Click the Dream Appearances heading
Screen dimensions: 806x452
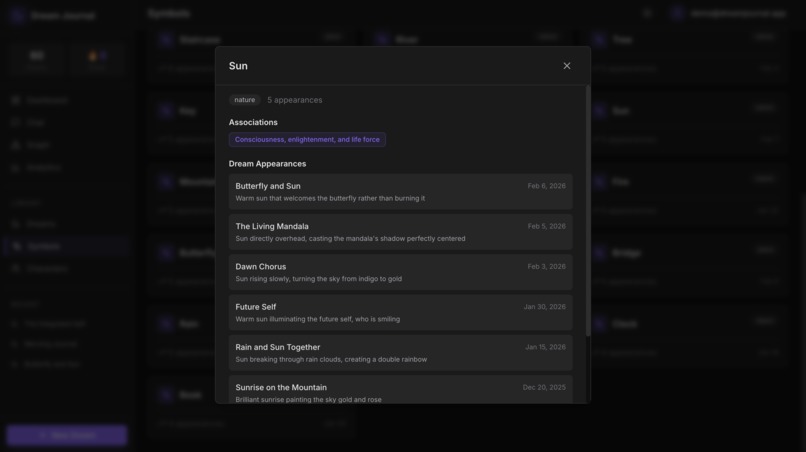[x=267, y=164]
